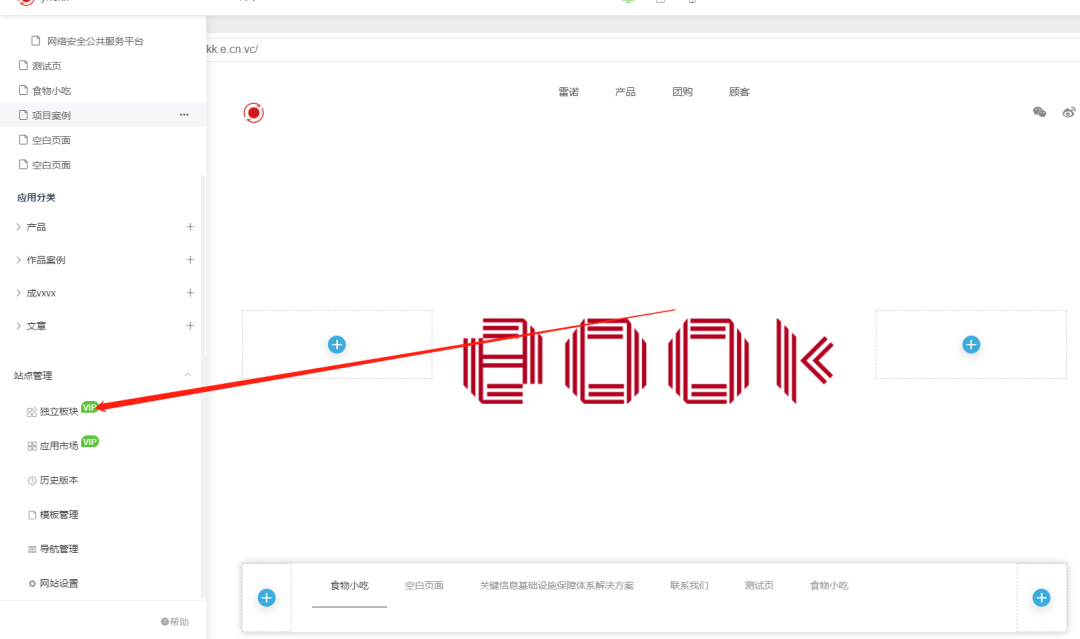Open the 顾客 navigation item
Viewport: 1080px width, 639px height.
point(739,92)
